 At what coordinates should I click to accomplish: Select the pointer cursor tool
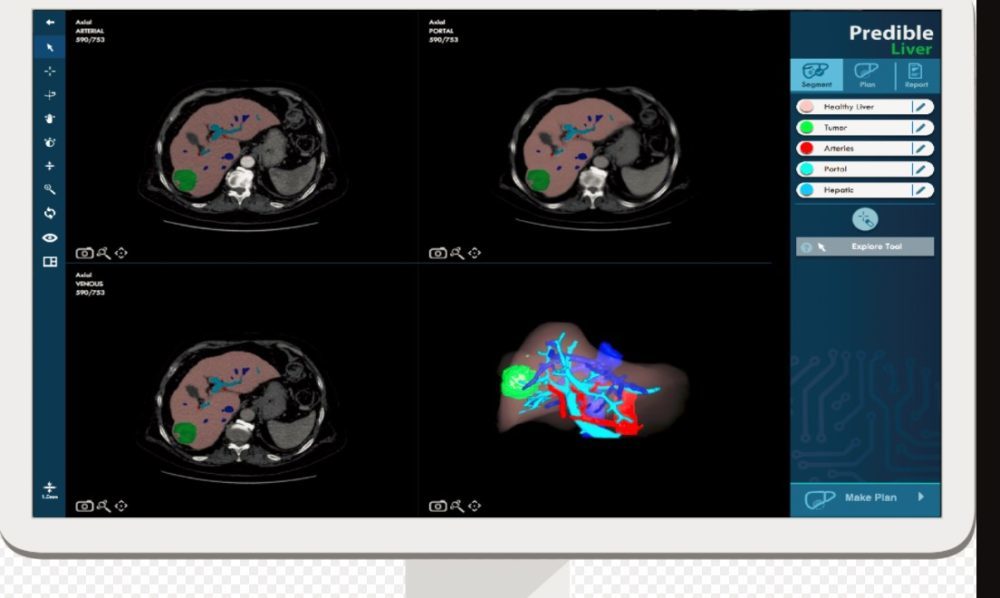click(x=50, y=47)
